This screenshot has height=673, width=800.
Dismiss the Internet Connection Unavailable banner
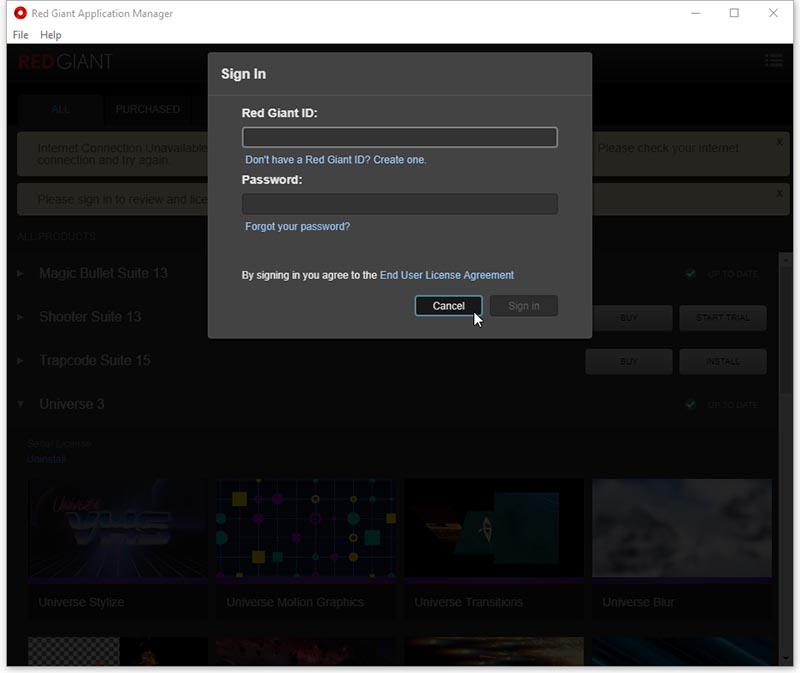coord(779,142)
